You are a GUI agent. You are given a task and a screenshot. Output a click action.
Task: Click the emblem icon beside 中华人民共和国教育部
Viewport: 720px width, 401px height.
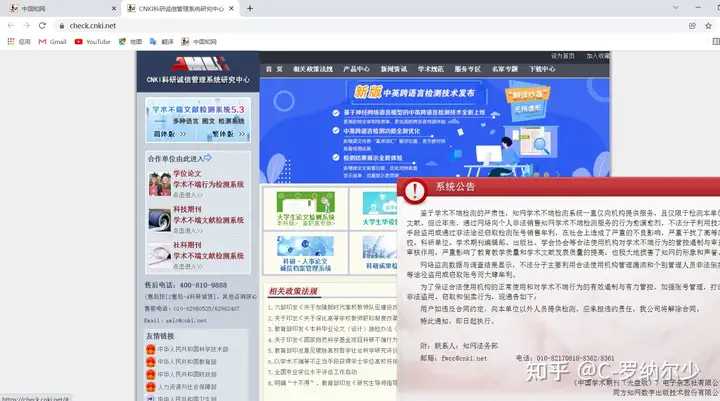coord(151,362)
